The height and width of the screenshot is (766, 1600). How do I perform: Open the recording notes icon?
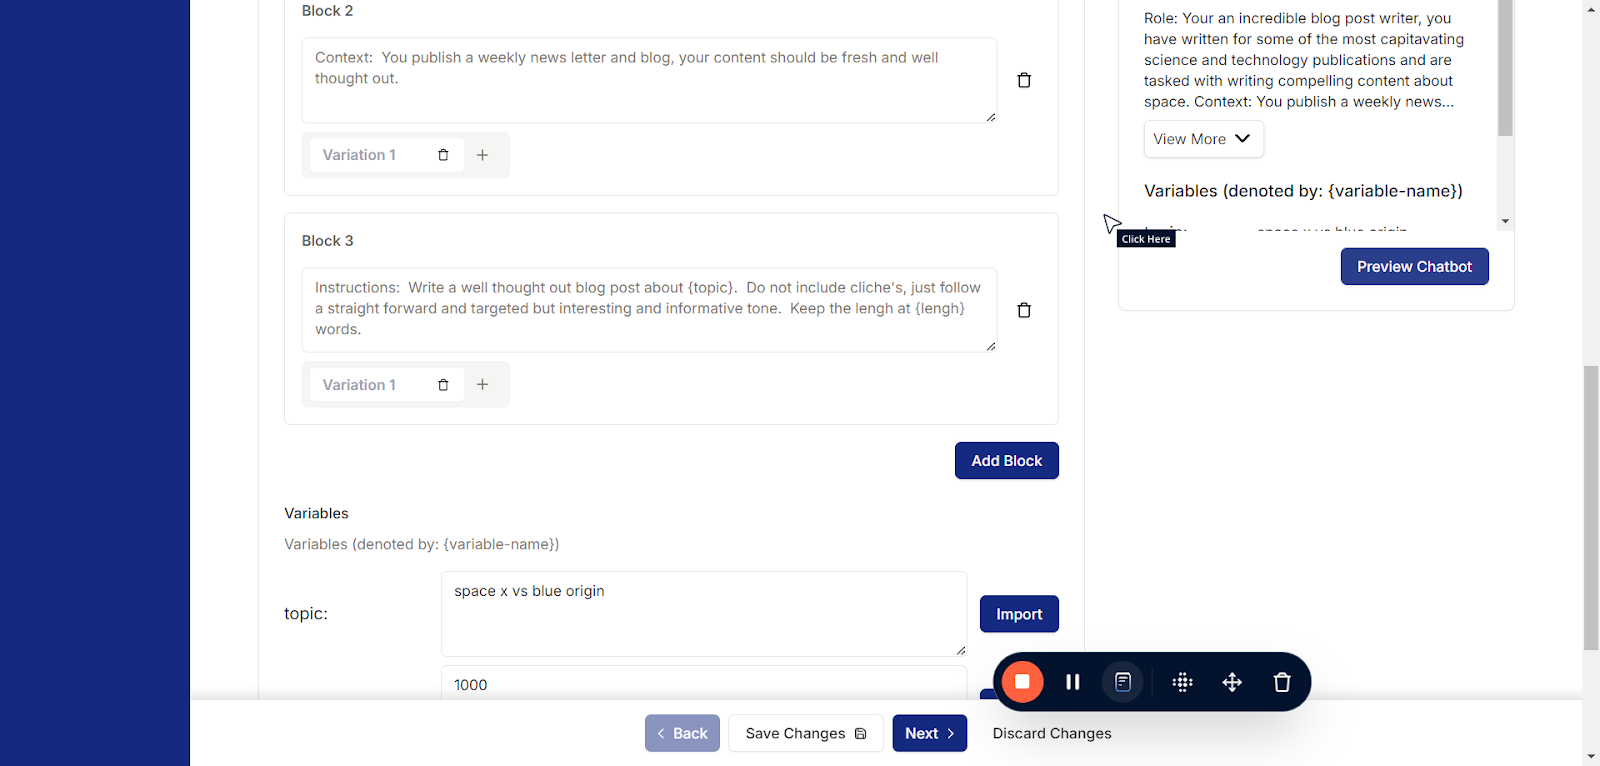coord(1123,682)
